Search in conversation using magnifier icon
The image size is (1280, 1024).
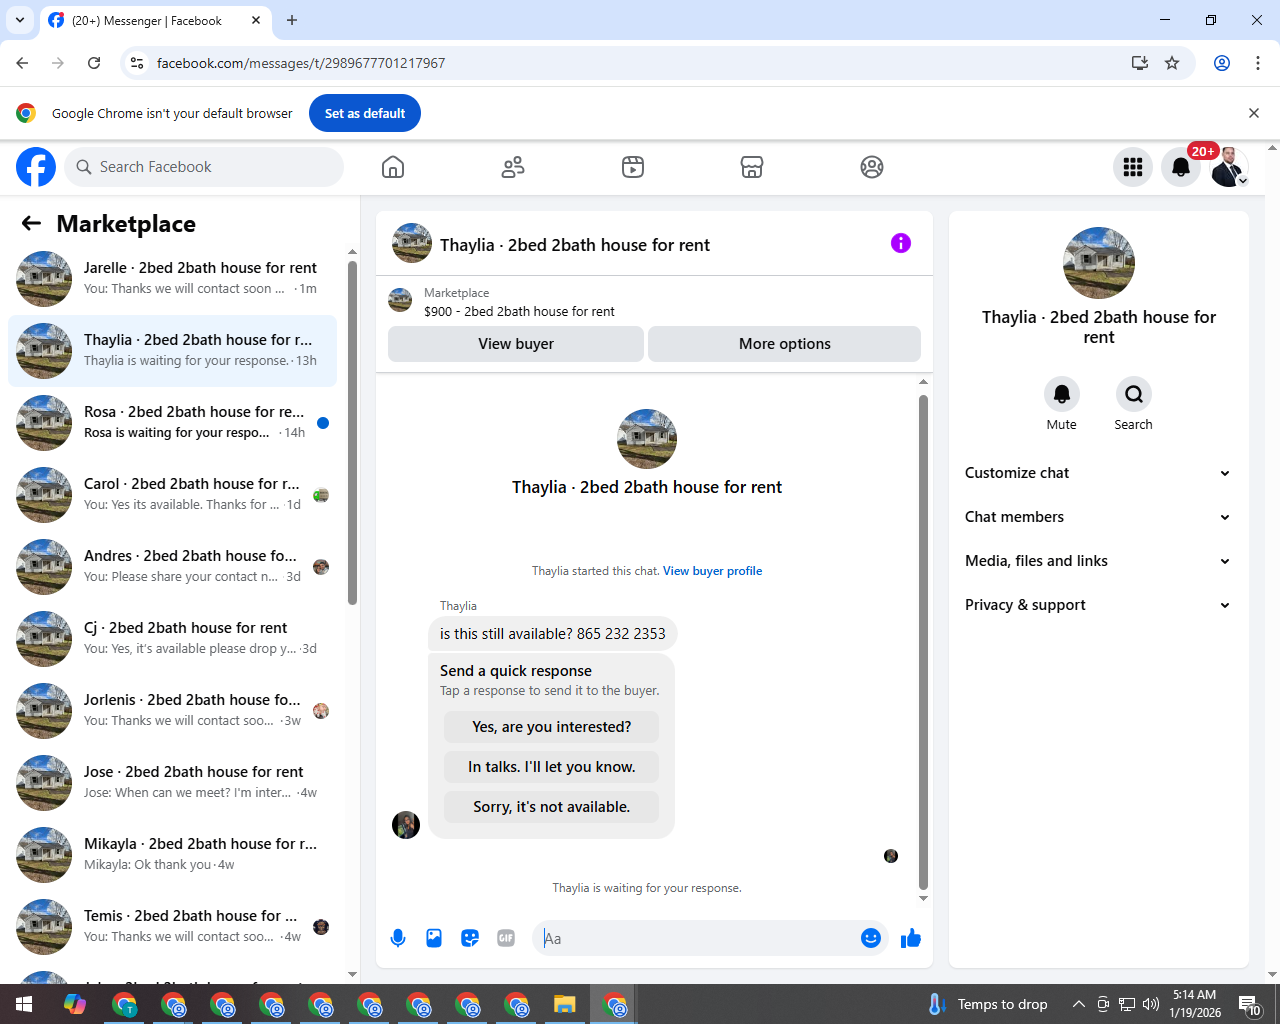click(x=1134, y=394)
